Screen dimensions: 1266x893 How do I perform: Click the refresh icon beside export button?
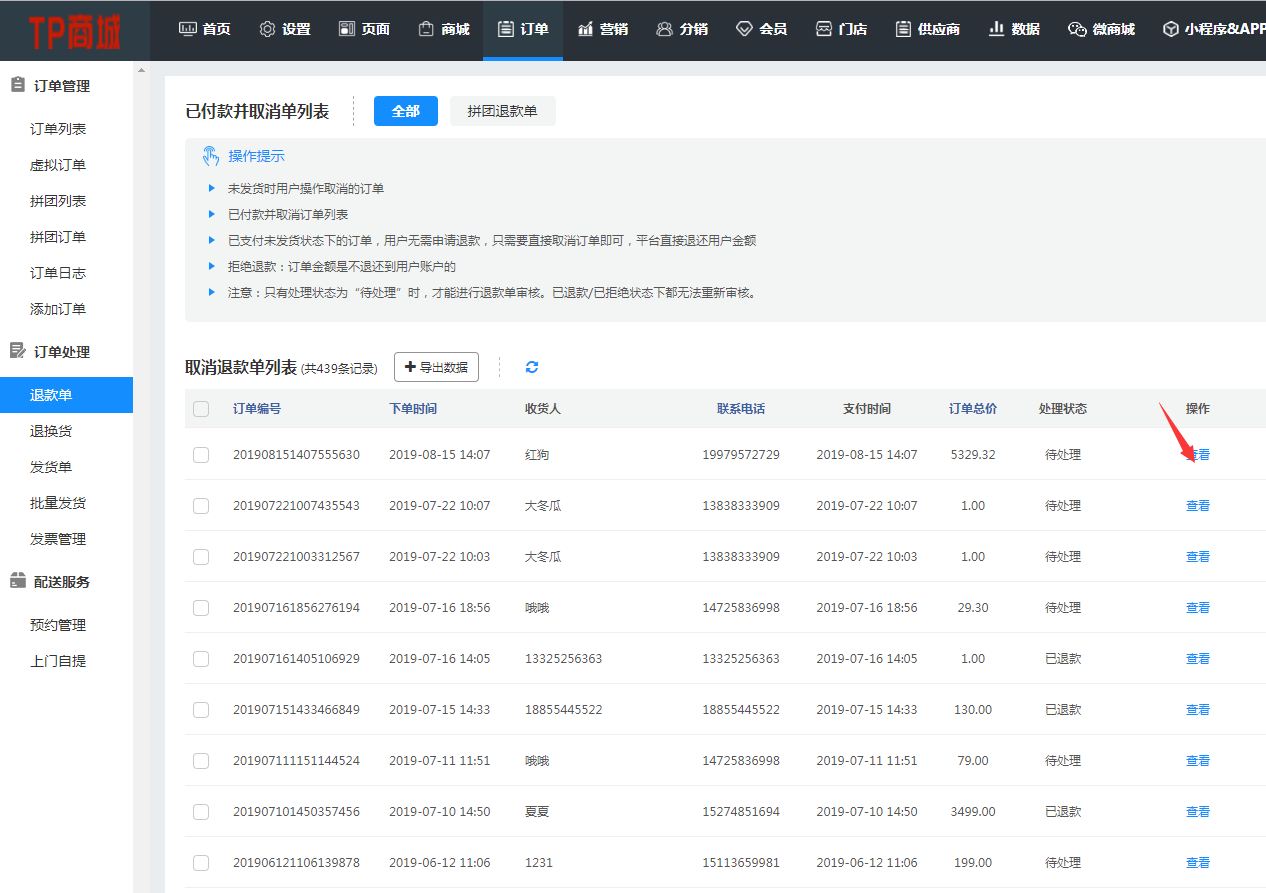[532, 367]
